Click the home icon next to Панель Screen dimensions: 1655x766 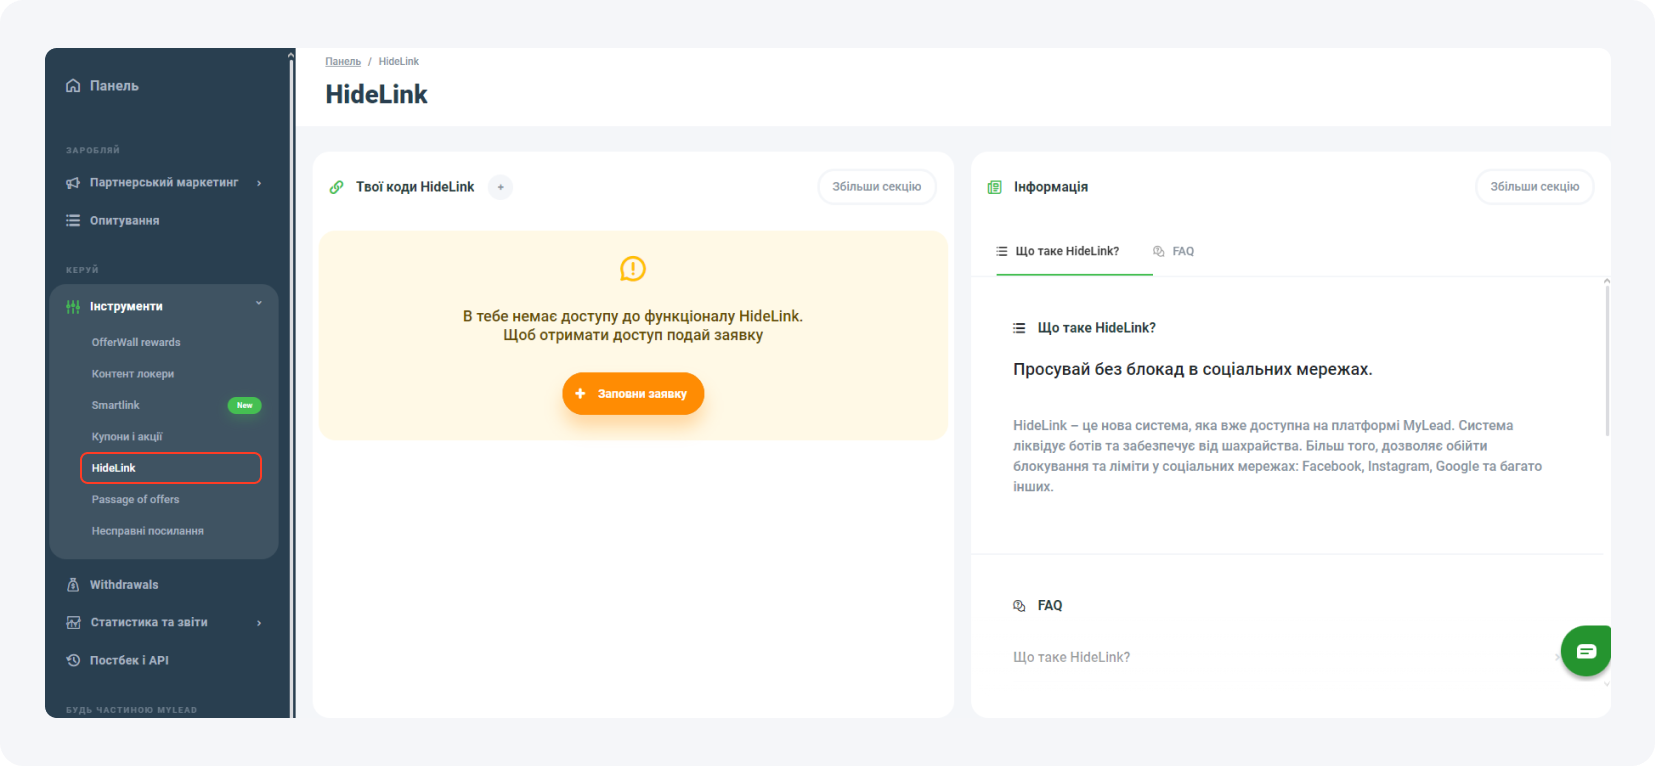coord(73,86)
